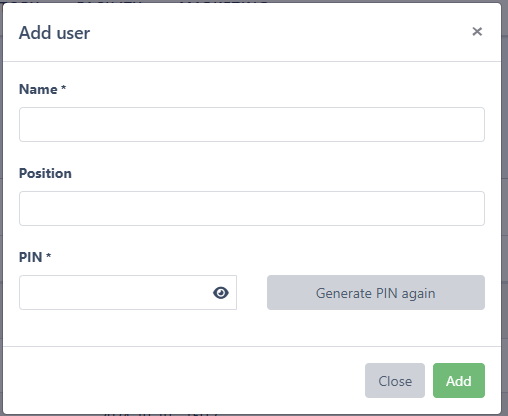Click the asterisk beside the Name label
The image size is (508, 416).
(x=63, y=88)
